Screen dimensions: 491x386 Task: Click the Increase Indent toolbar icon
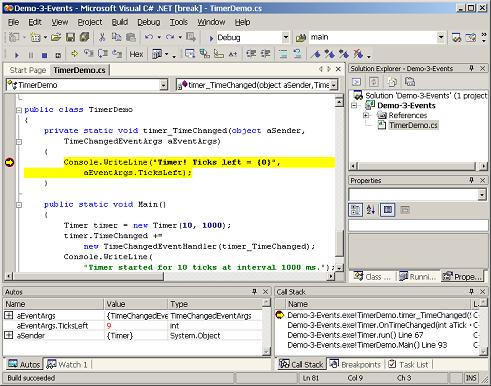coord(265,54)
